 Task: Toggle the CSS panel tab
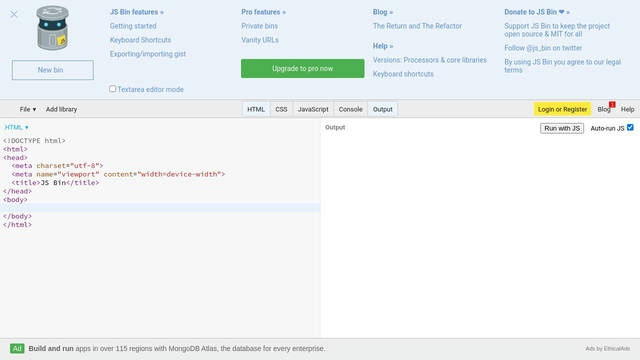coord(281,109)
